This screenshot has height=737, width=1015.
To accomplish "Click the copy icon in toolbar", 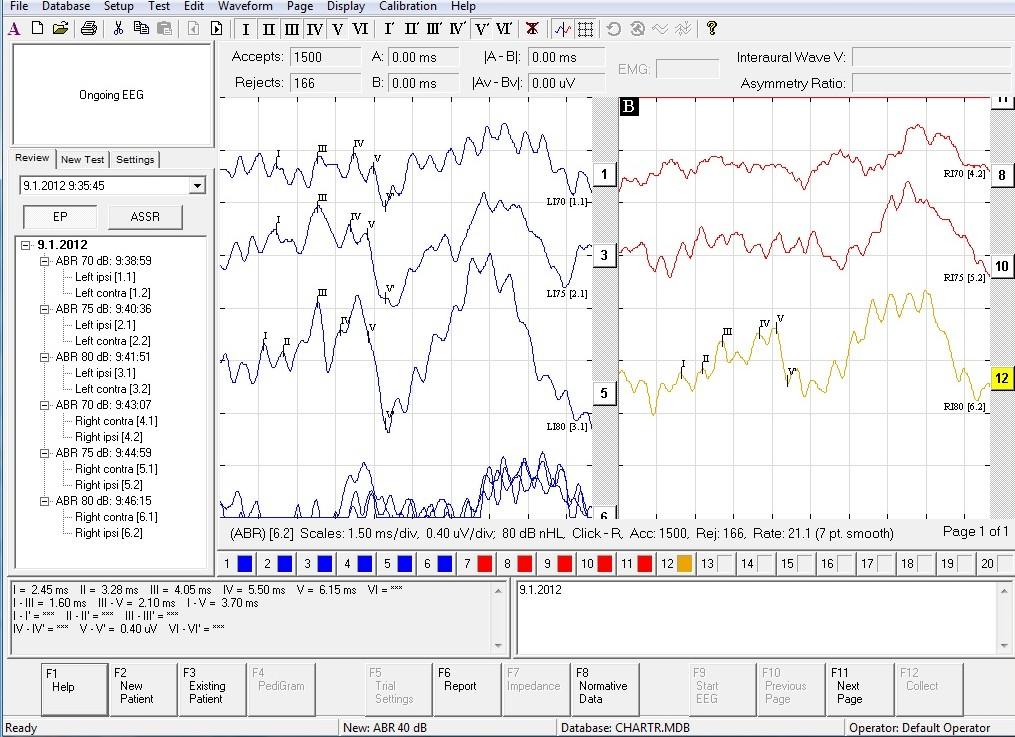I will coord(140,28).
